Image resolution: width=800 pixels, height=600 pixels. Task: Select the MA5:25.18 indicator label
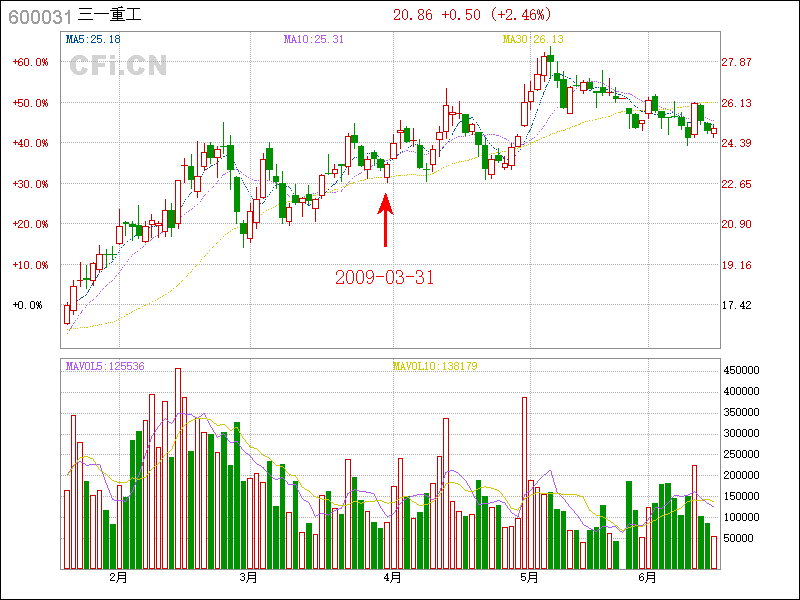coord(93,40)
